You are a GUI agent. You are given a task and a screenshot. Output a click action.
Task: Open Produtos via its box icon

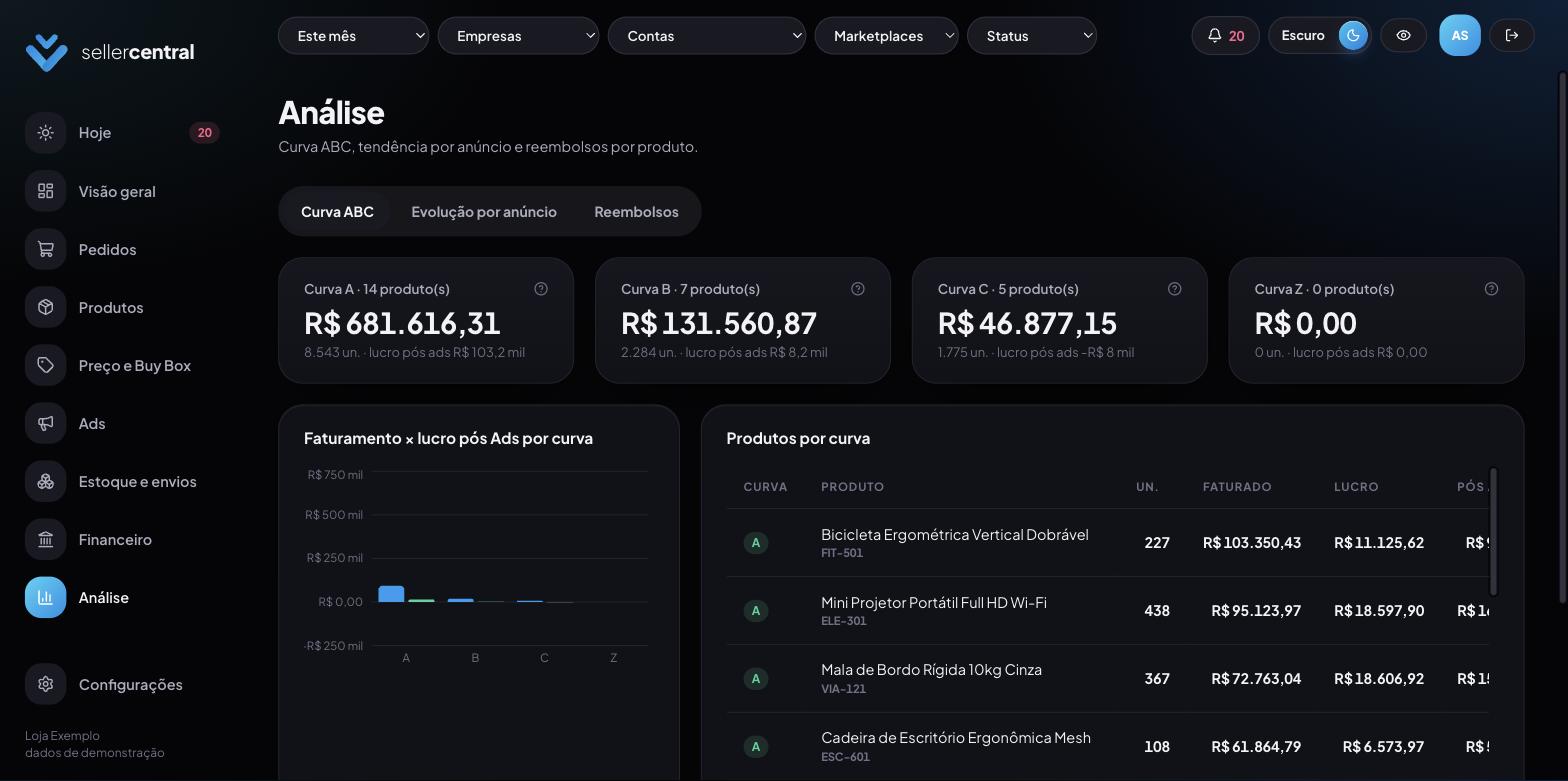tap(45, 307)
